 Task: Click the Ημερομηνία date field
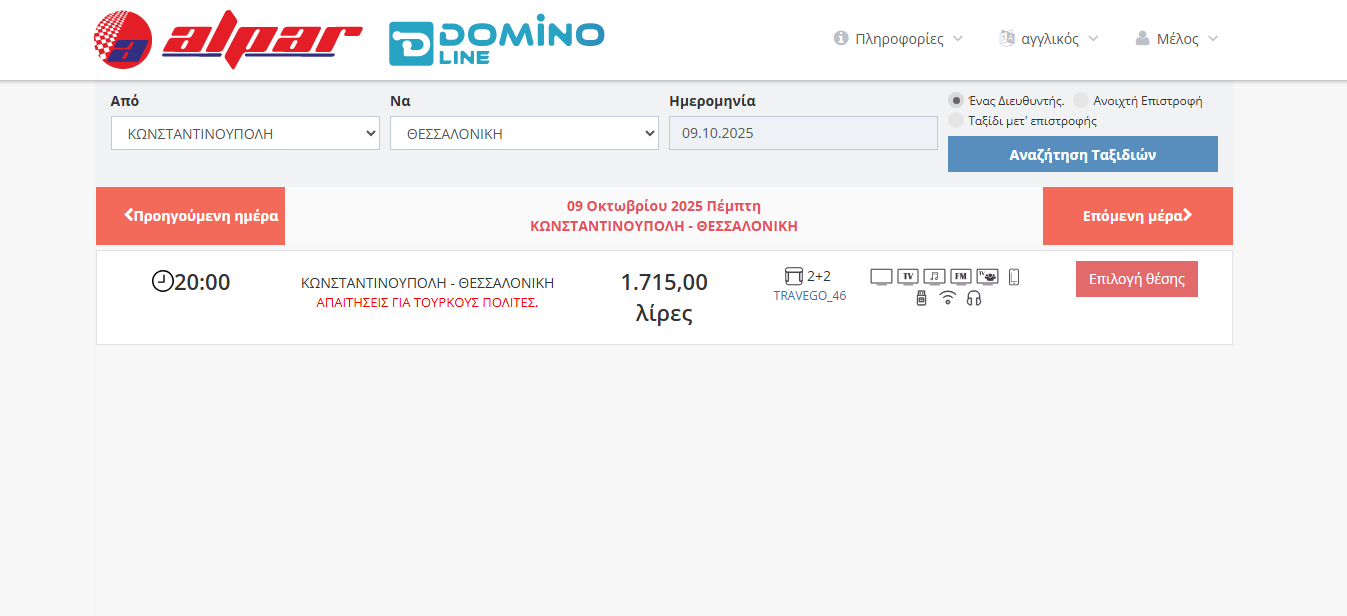(x=803, y=133)
